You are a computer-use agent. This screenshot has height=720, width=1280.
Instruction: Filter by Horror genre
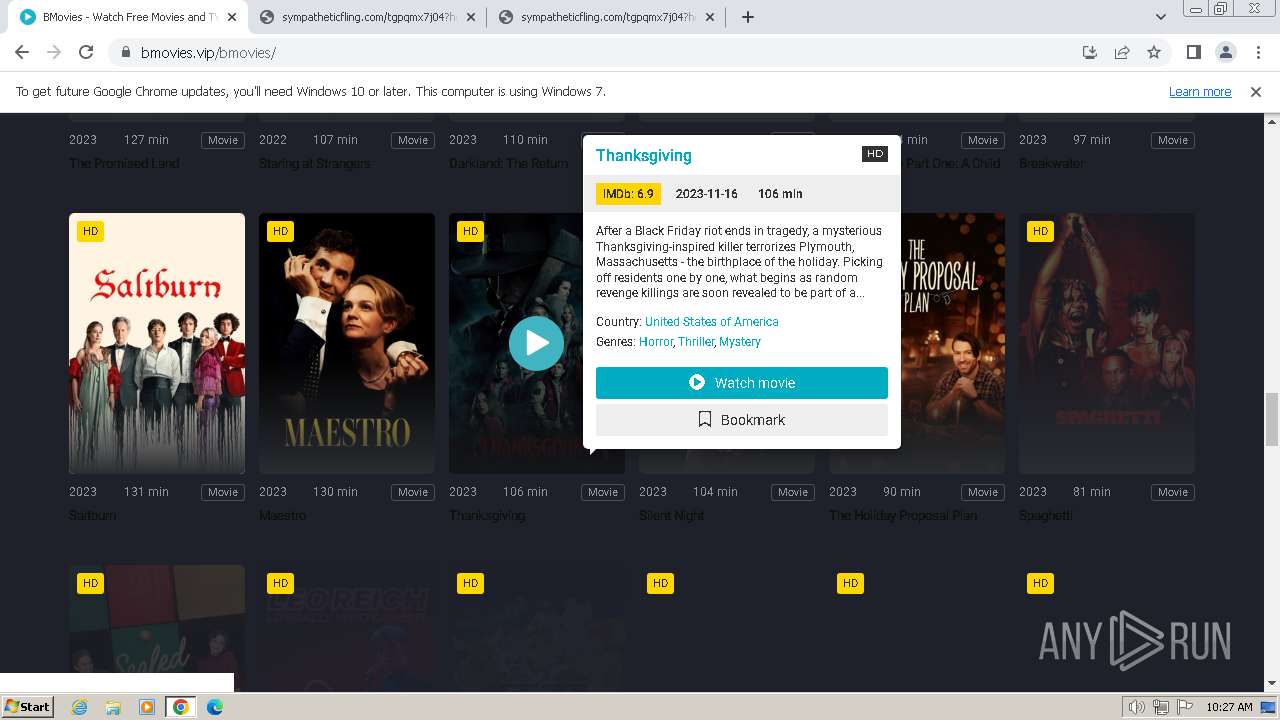pos(656,342)
